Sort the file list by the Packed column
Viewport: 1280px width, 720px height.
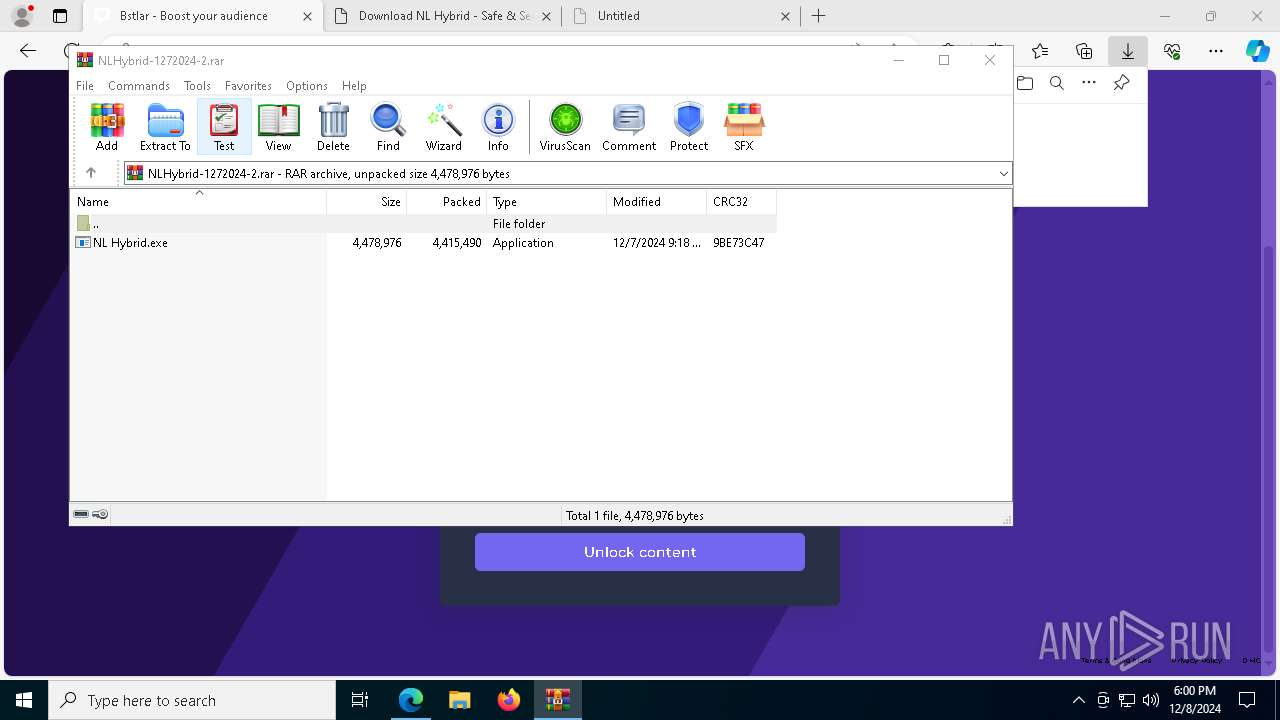pos(447,202)
